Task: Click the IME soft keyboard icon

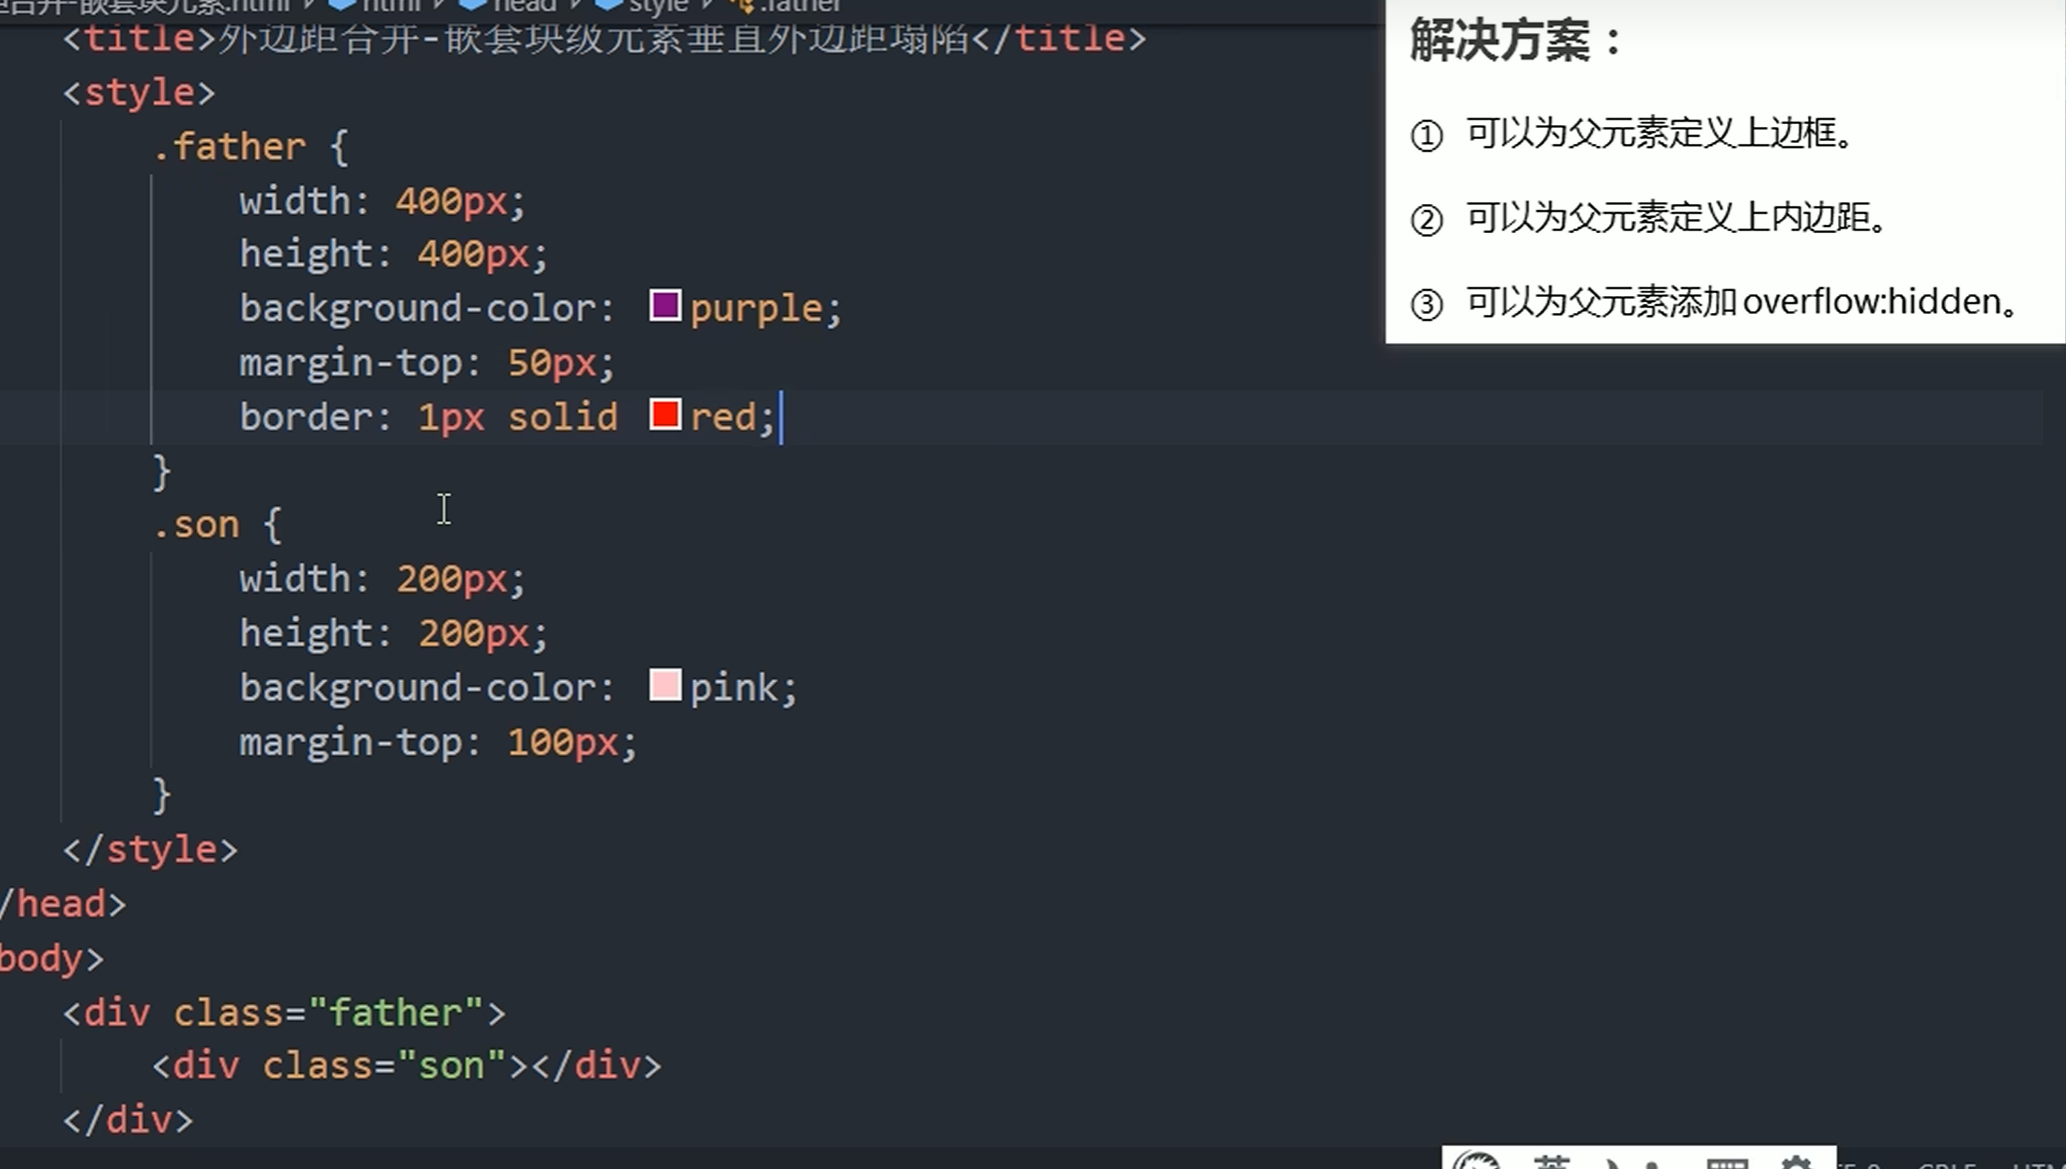Action: (1726, 1163)
